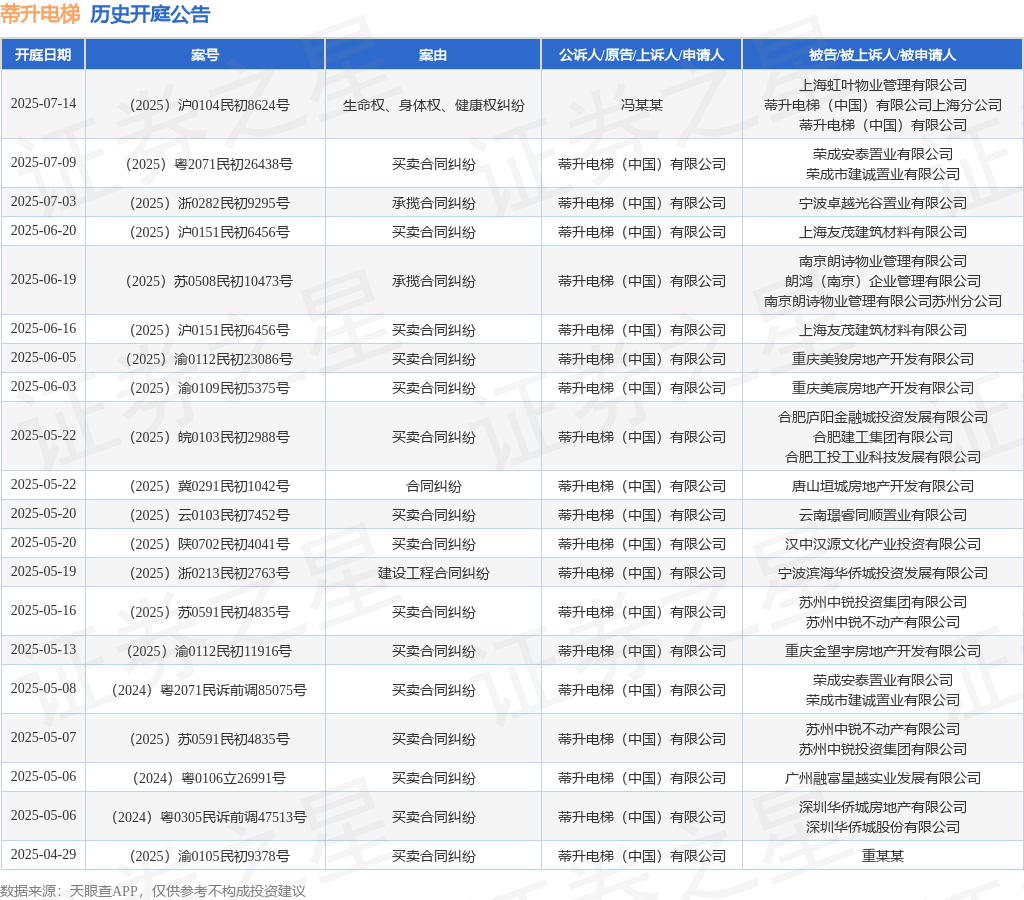Click defendant 合肥庐阳金融城投资发展有限公司
The image size is (1024, 900).
[883, 417]
